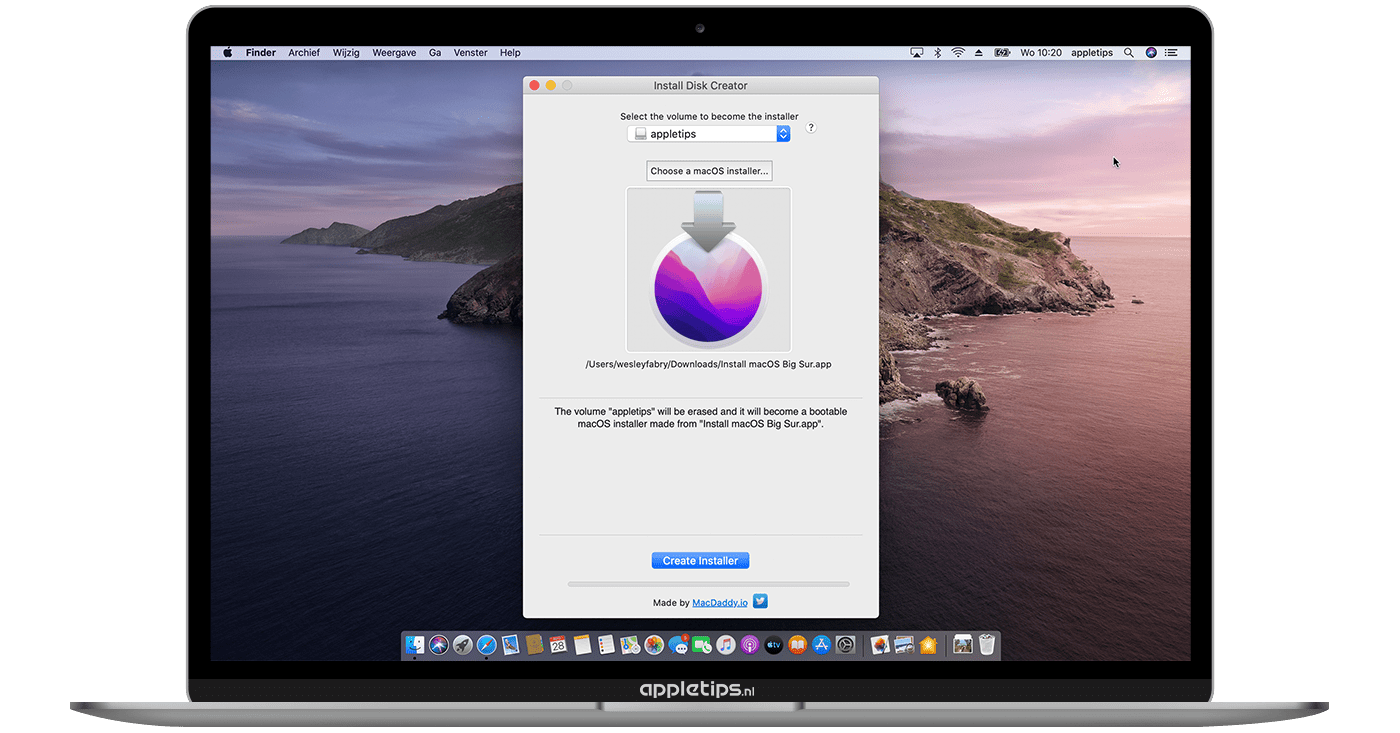Close the Install Disk Creator window

tap(534, 86)
